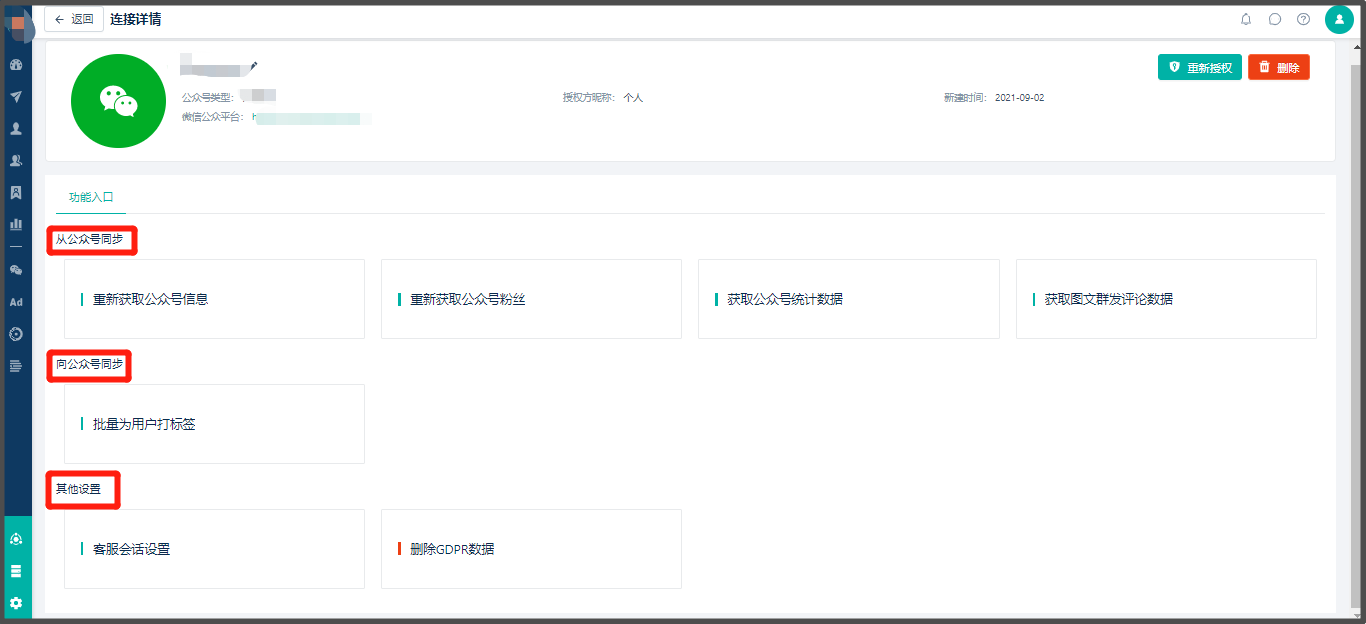Open the 重新获取公众号信息 card

(214, 299)
